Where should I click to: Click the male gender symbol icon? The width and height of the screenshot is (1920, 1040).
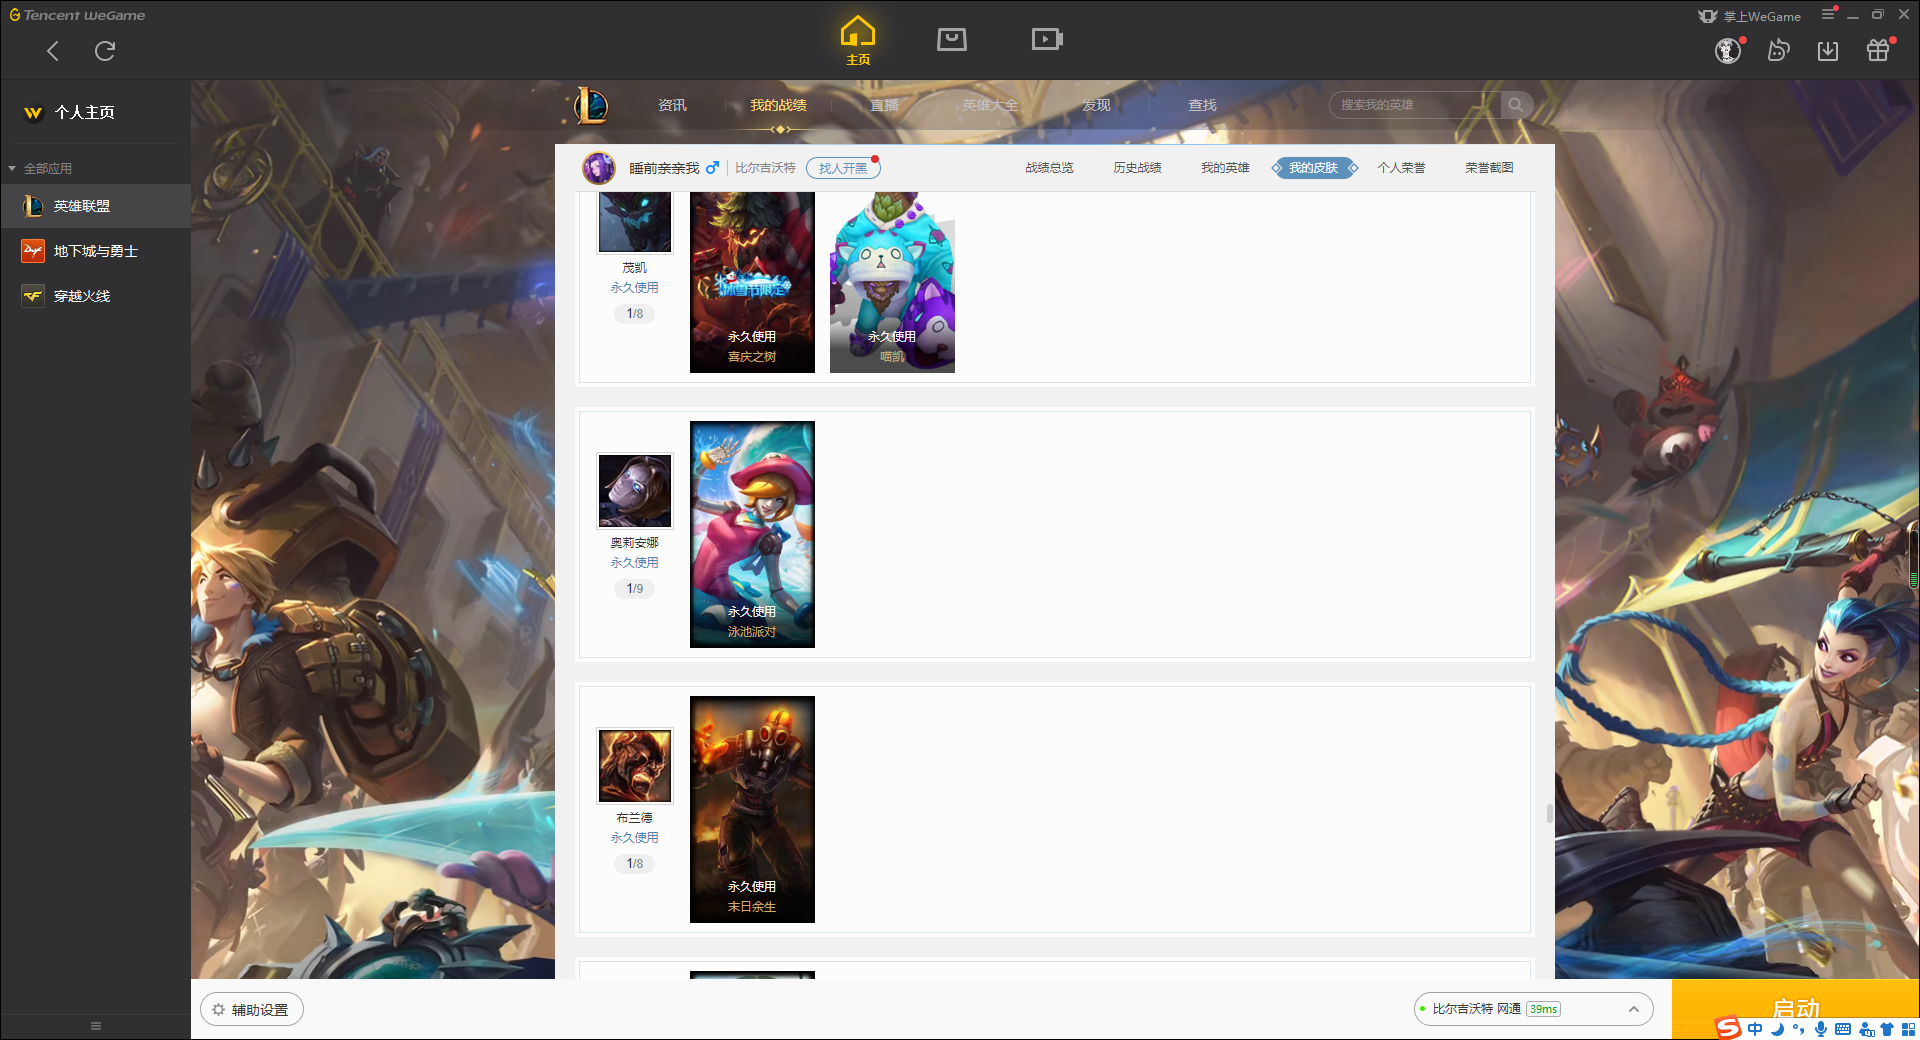(712, 168)
